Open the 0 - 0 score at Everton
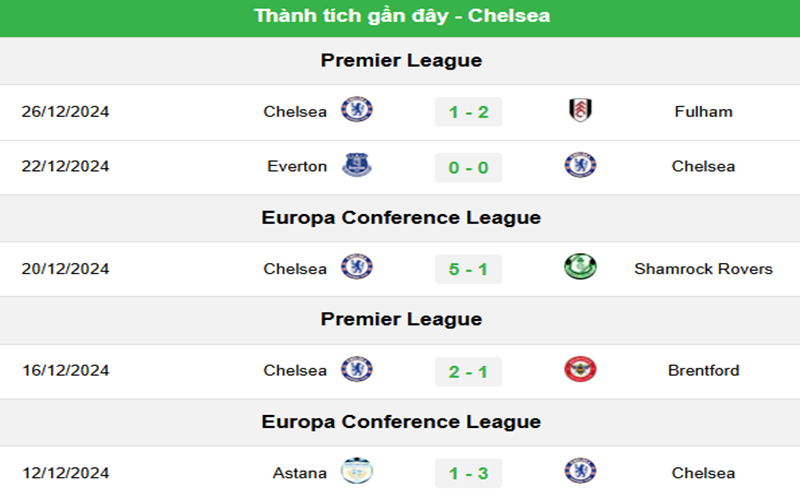The height and width of the screenshot is (500, 800). (x=468, y=167)
